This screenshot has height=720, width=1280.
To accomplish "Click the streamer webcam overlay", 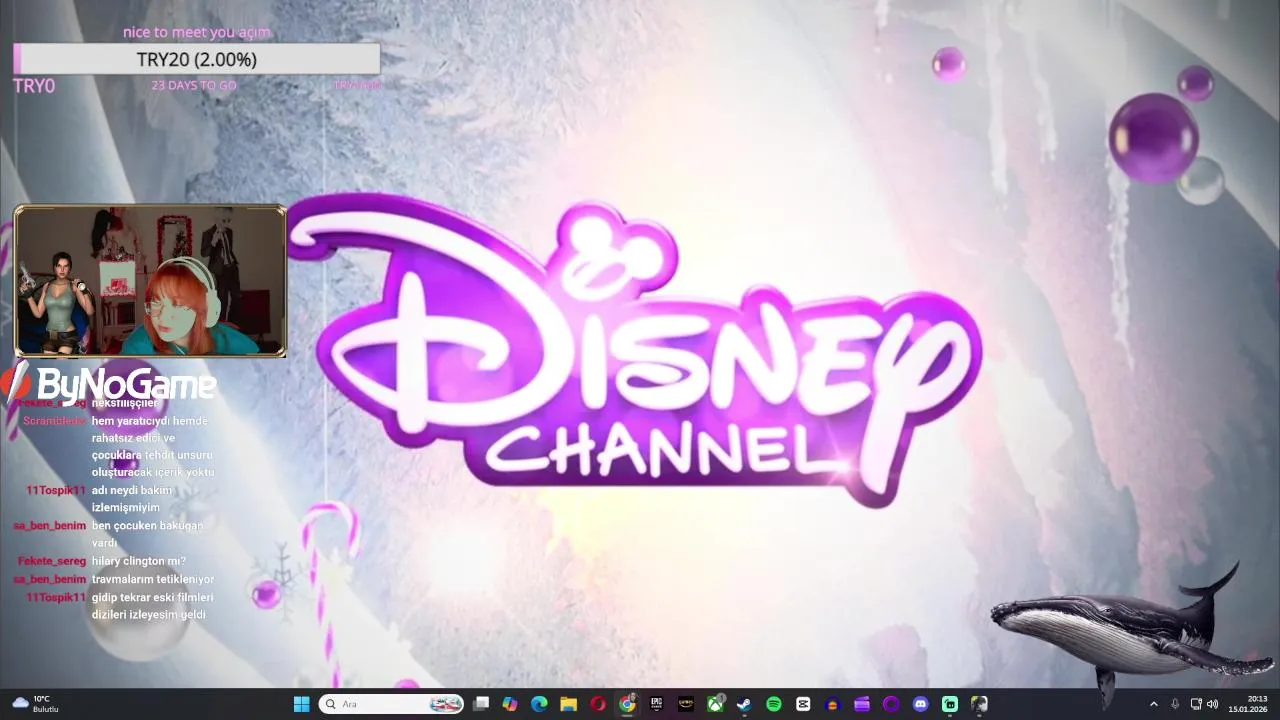I will 150,281.
